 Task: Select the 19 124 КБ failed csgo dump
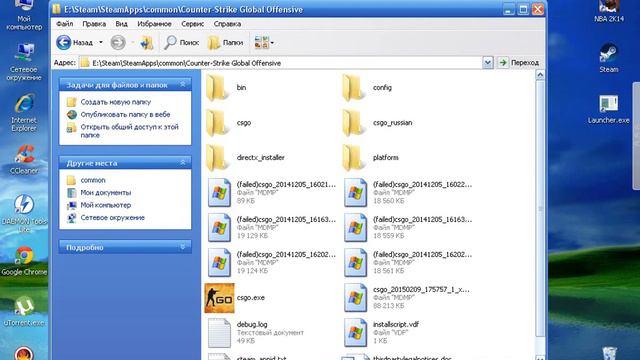[220, 263]
